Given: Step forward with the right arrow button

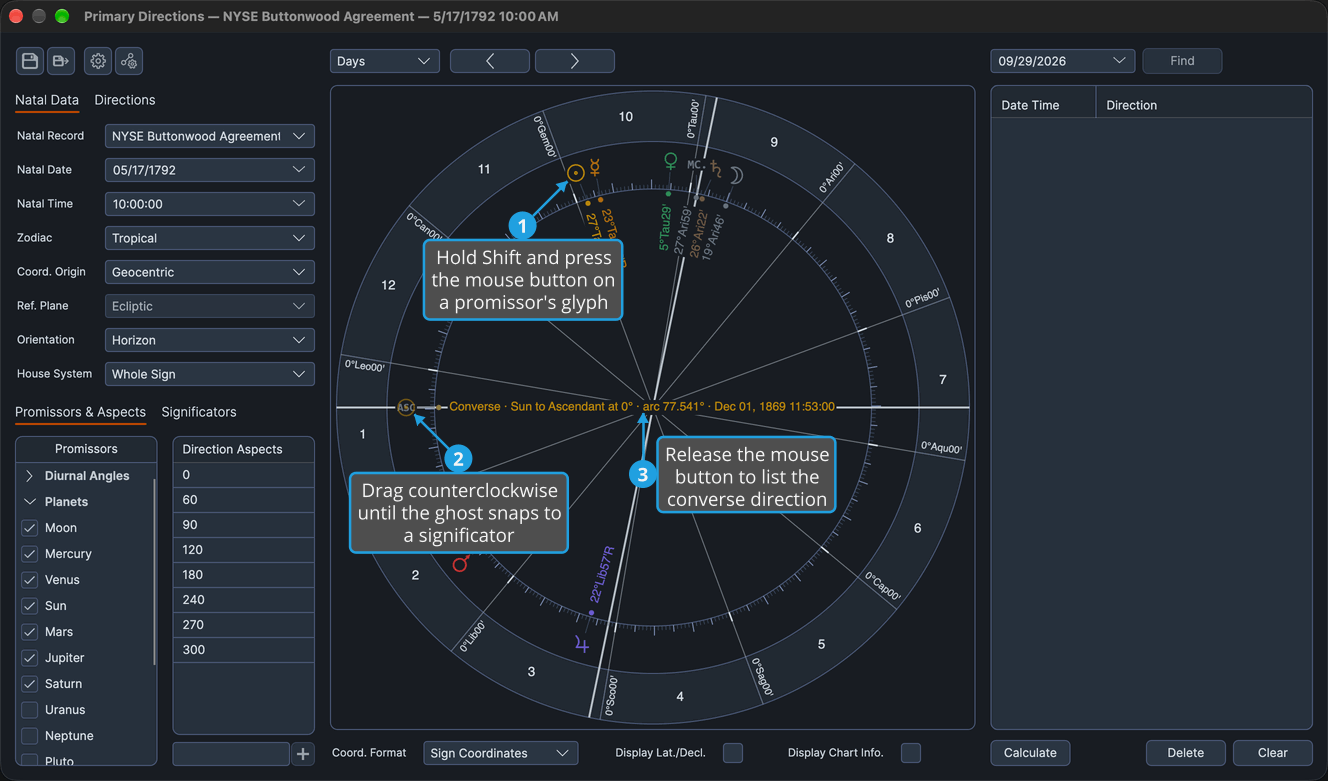Looking at the screenshot, I should pos(575,61).
